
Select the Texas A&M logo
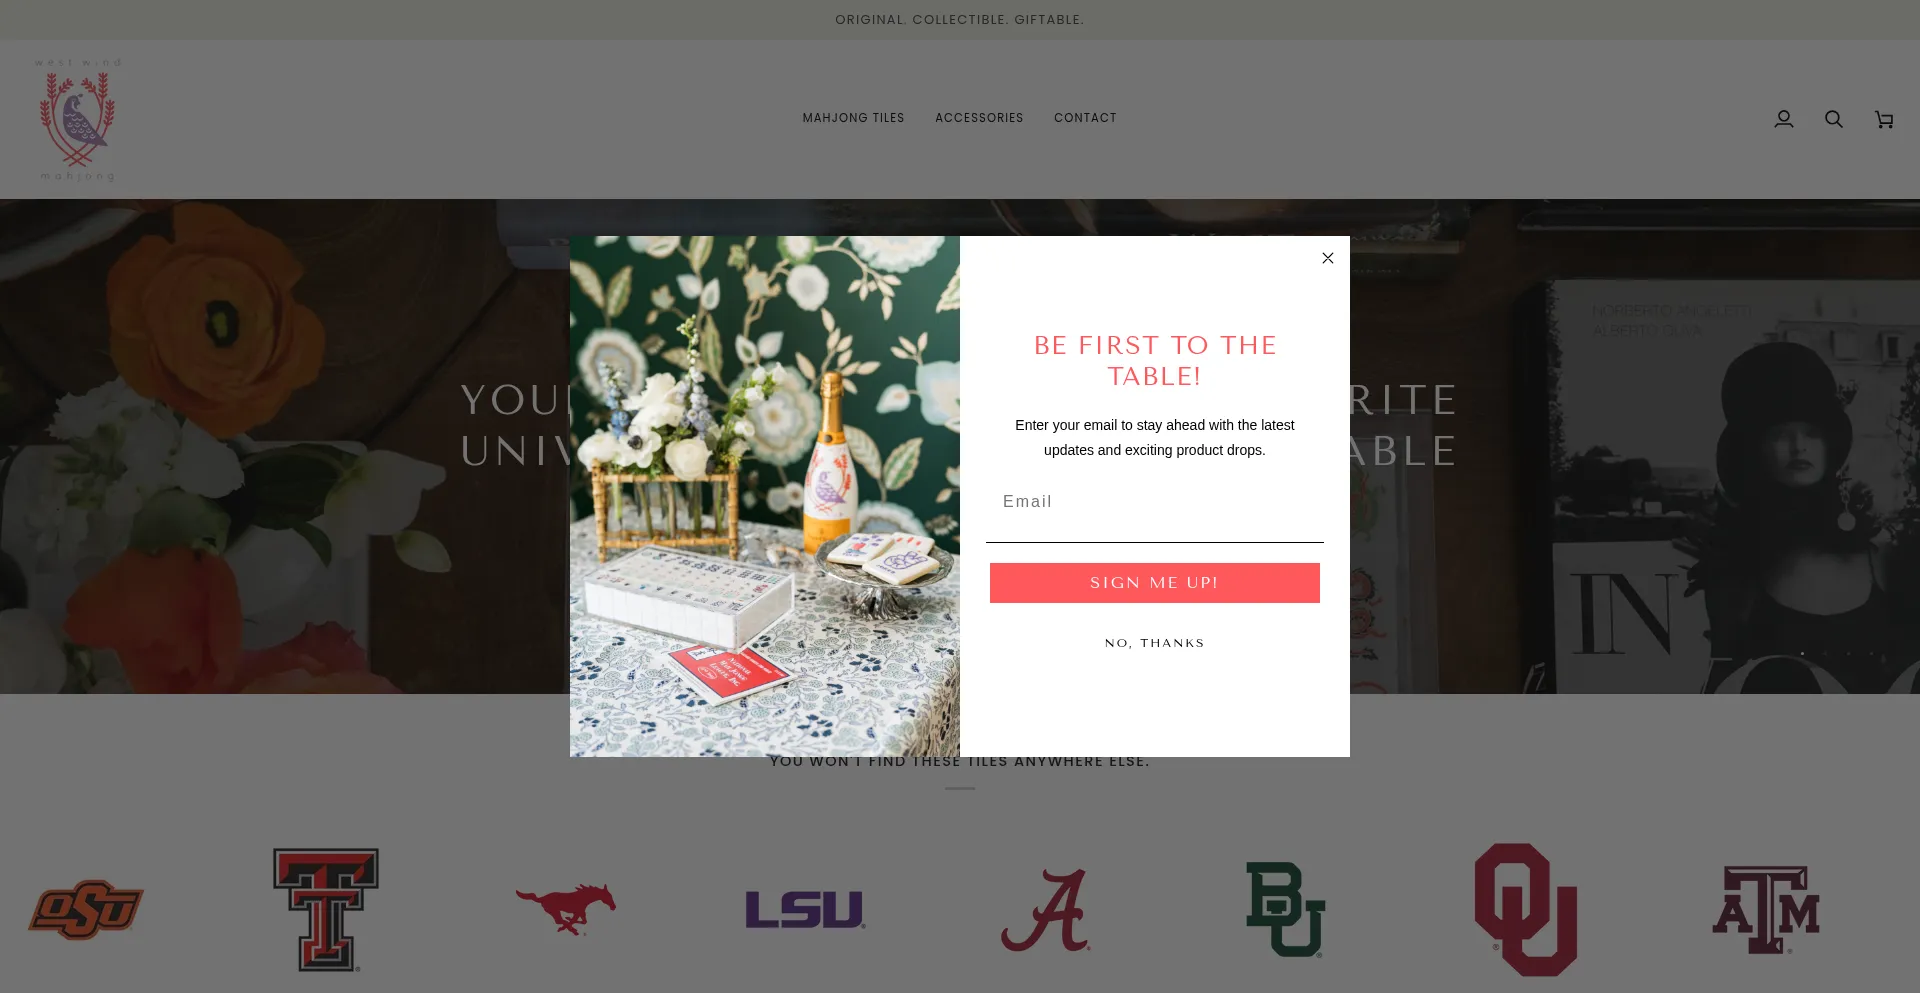[x=1765, y=910]
